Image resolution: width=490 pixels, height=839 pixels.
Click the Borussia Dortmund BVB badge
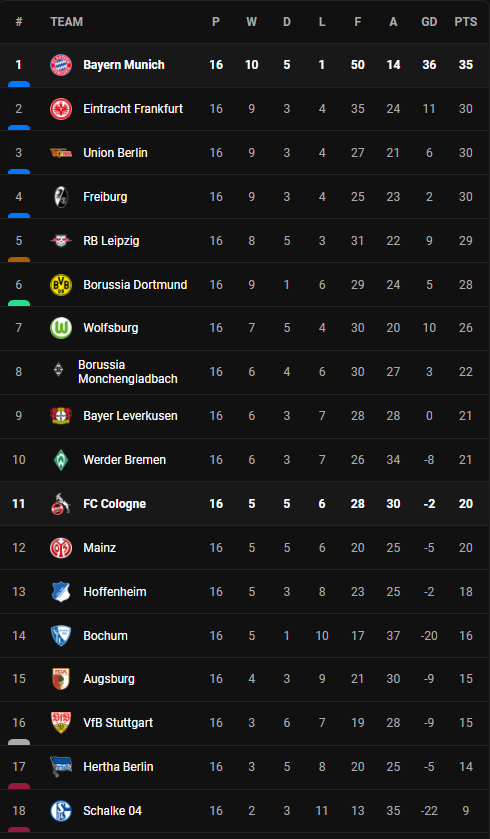[x=61, y=285]
